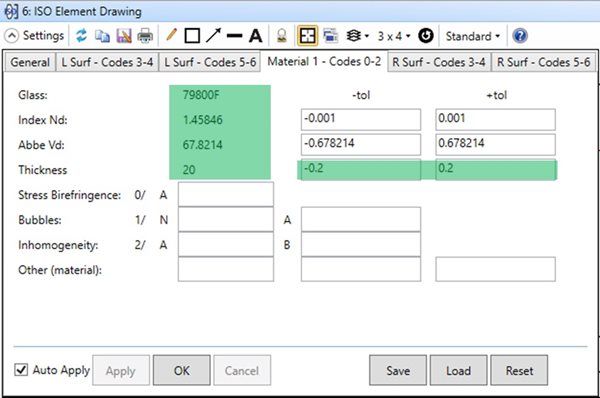Image resolution: width=600 pixels, height=398 pixels.
Task: Click the Stress Birefringence input field
Action: (x=226, y=195)
